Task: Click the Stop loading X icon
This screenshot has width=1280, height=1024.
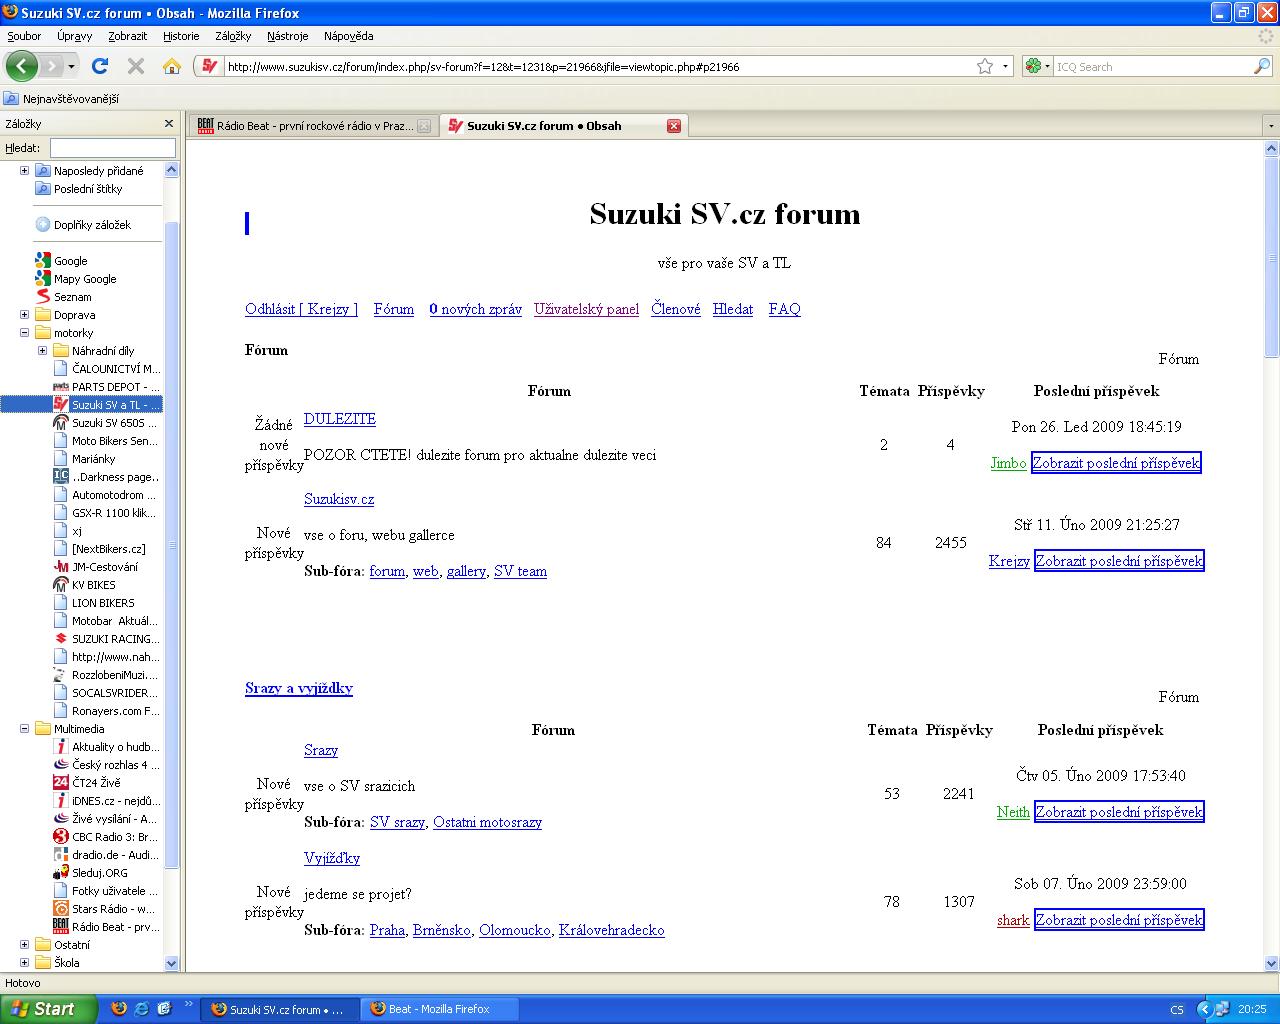Action: [x=136, y=66]
